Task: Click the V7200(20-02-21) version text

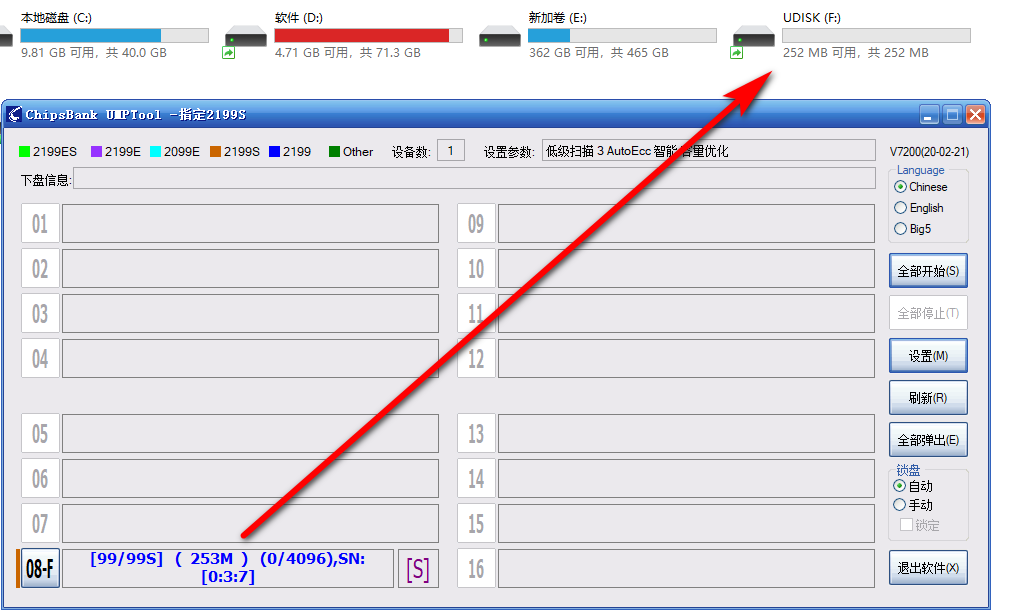Action: click(929, 152)
